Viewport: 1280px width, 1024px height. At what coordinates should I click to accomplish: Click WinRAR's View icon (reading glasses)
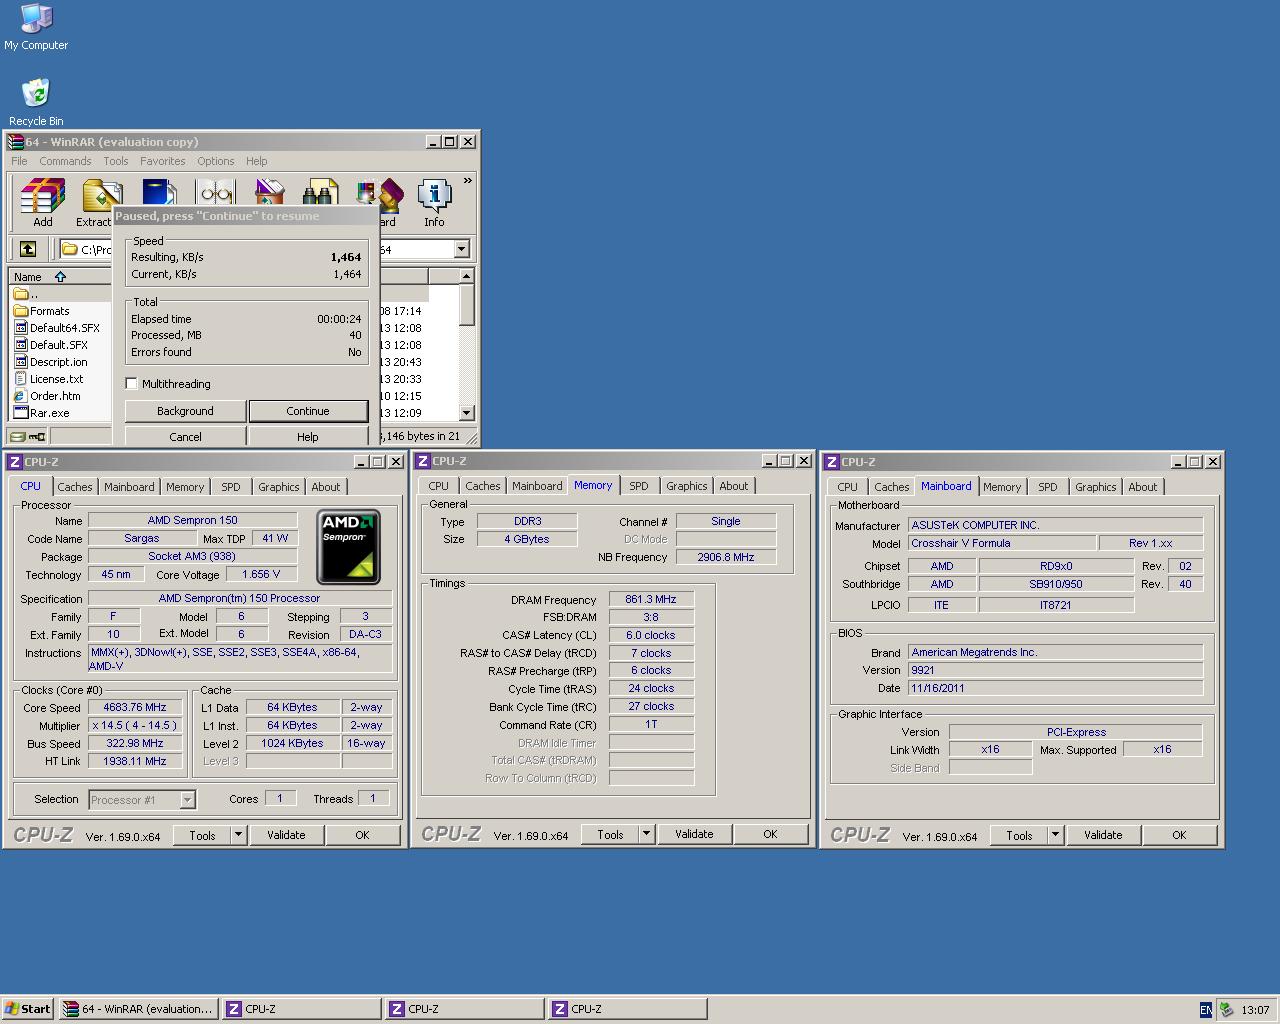[x=216, y=191]
